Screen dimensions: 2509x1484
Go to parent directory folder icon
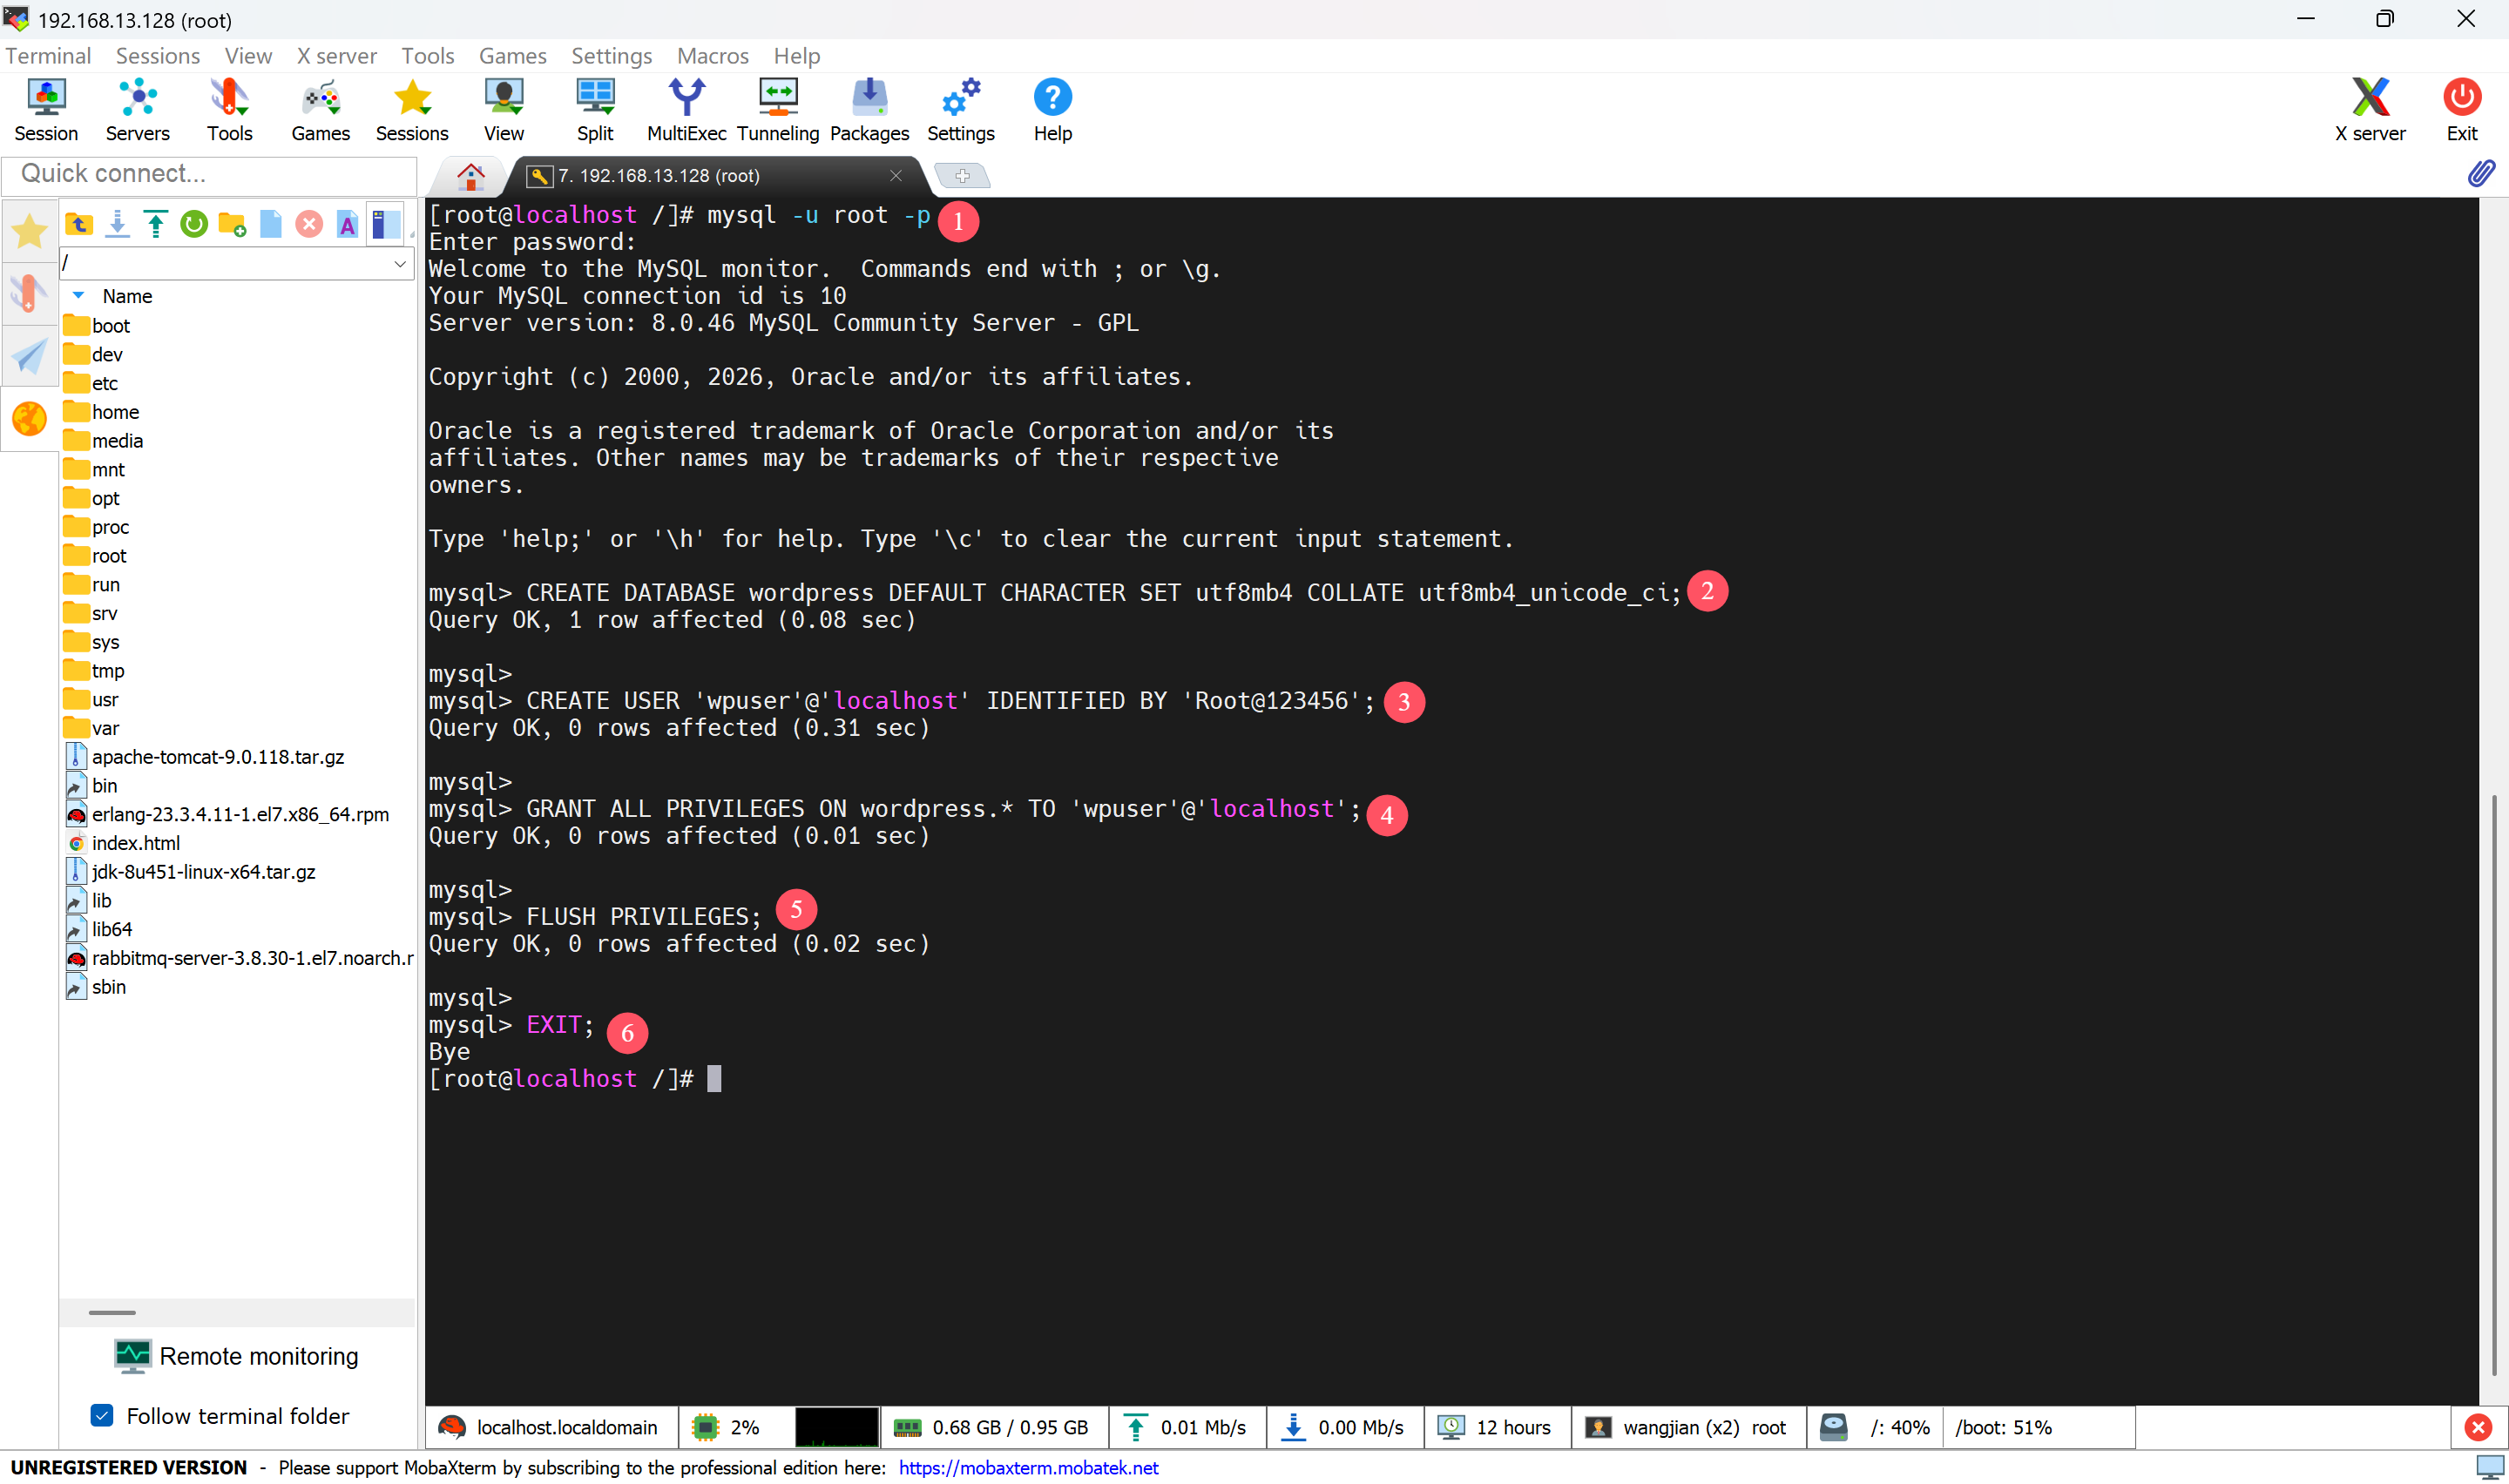79,224
